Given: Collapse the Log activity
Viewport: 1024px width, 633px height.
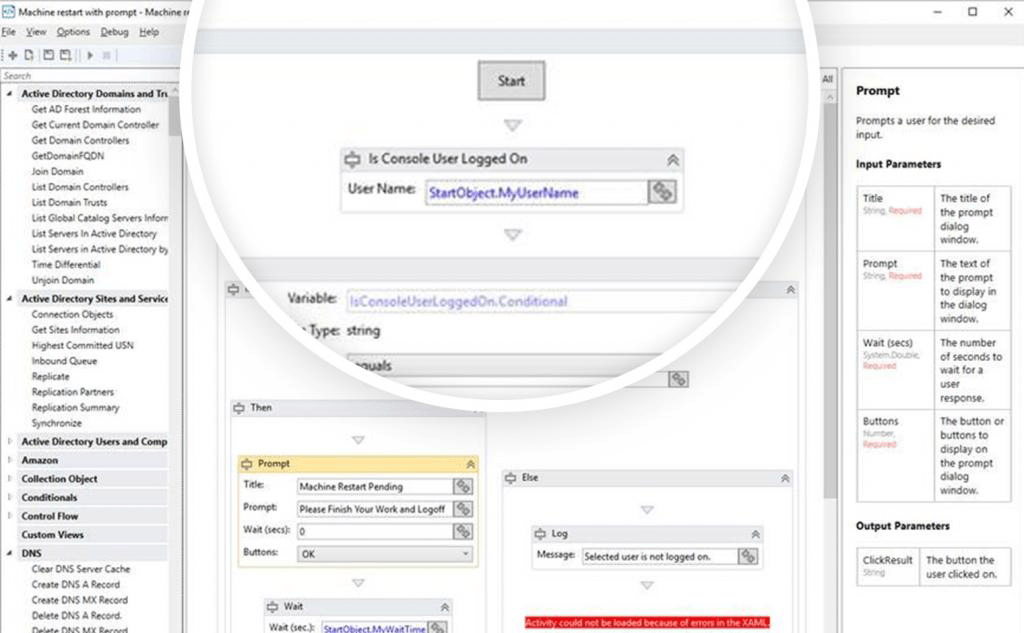Looking at the screenshot, I should tap(756, 534).
